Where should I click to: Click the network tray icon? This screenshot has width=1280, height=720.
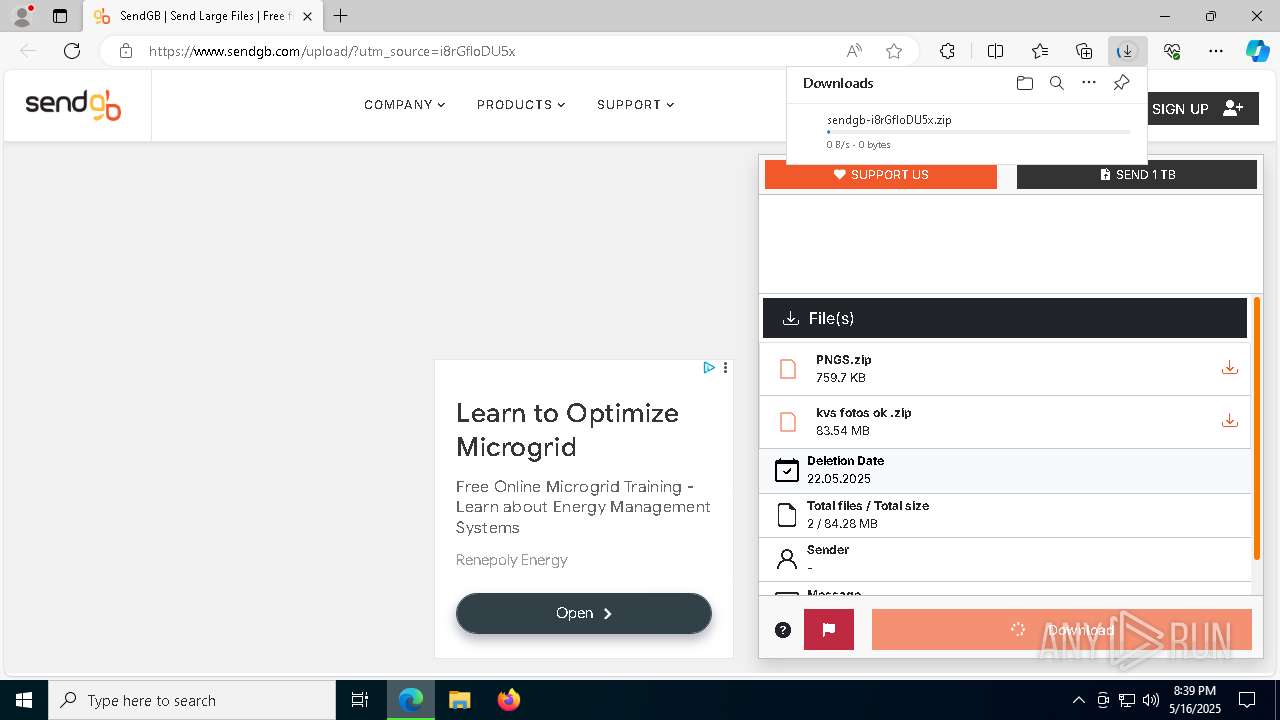coord(1127,700)
